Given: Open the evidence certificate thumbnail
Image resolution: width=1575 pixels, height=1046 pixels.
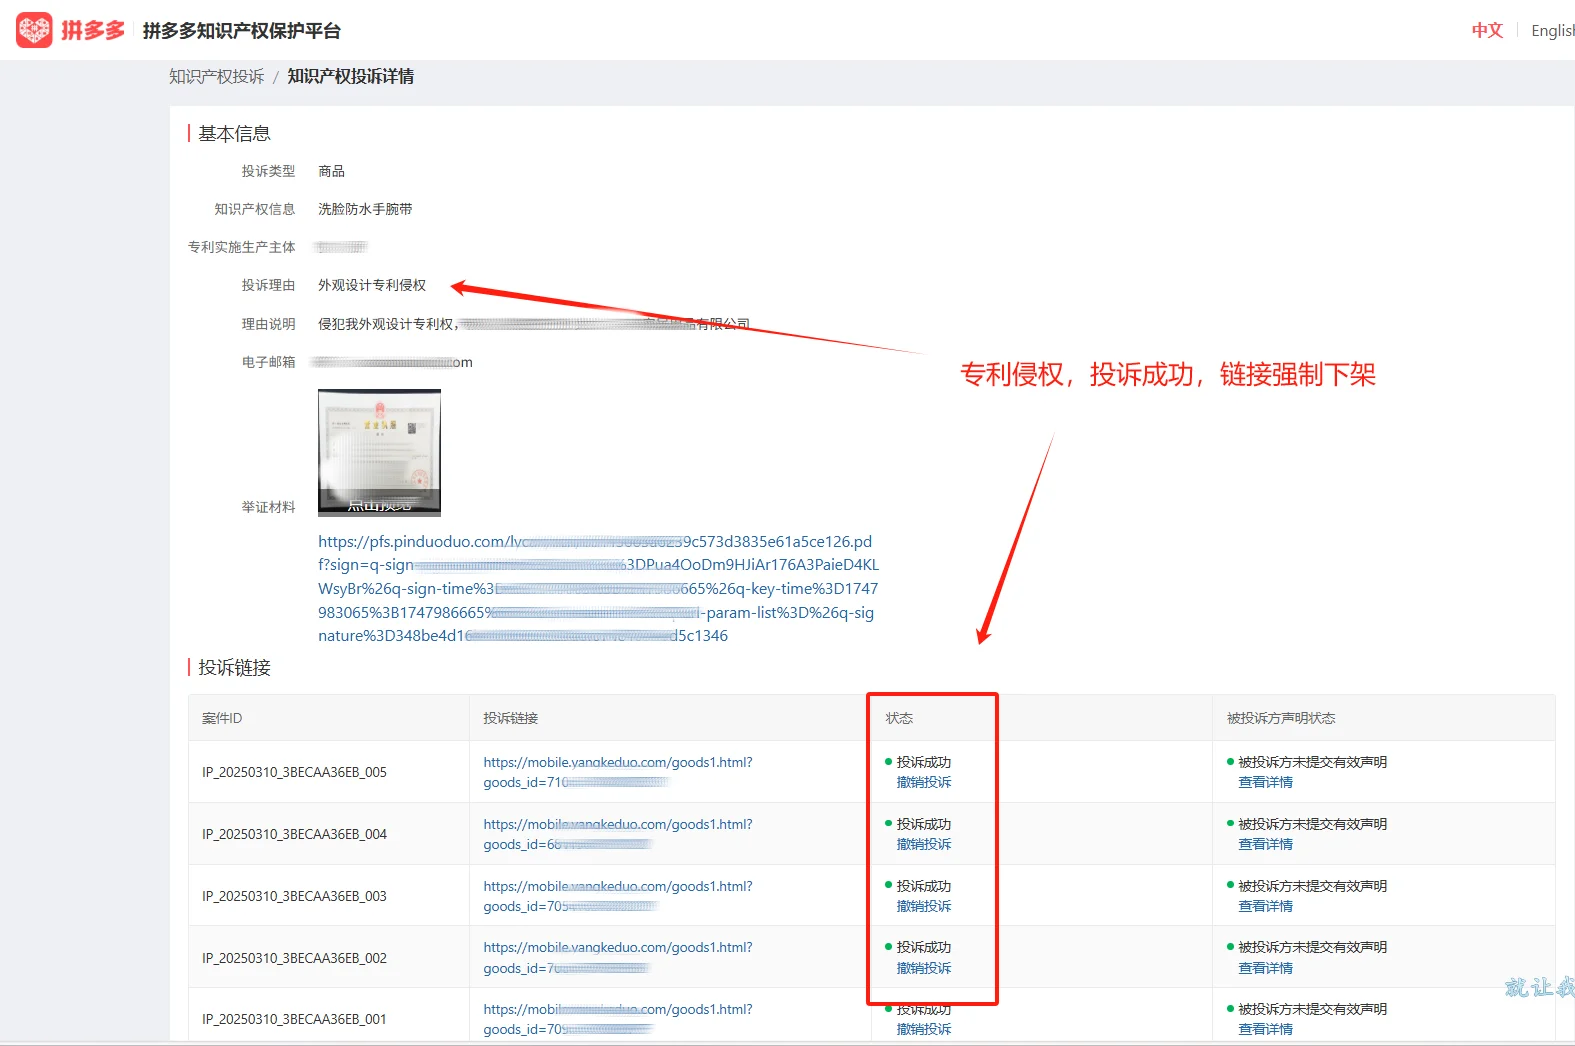Looking at the screenshot, I should click(x=379, y=453).
